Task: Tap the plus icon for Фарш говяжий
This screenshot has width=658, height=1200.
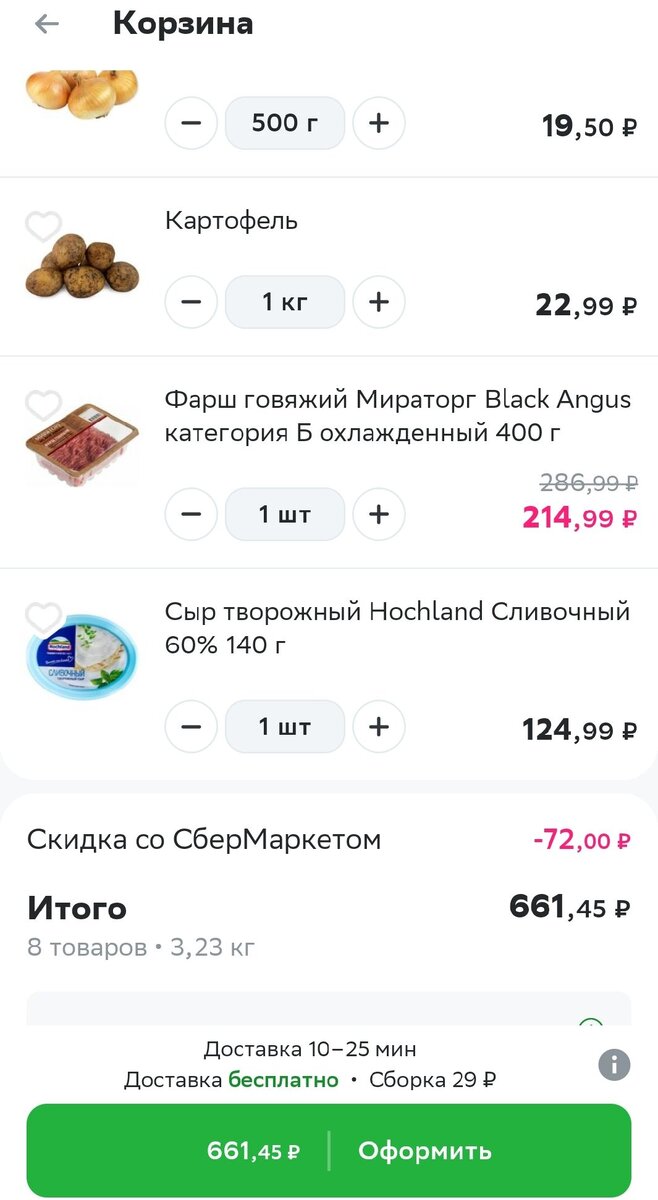Action: [379, 514]
